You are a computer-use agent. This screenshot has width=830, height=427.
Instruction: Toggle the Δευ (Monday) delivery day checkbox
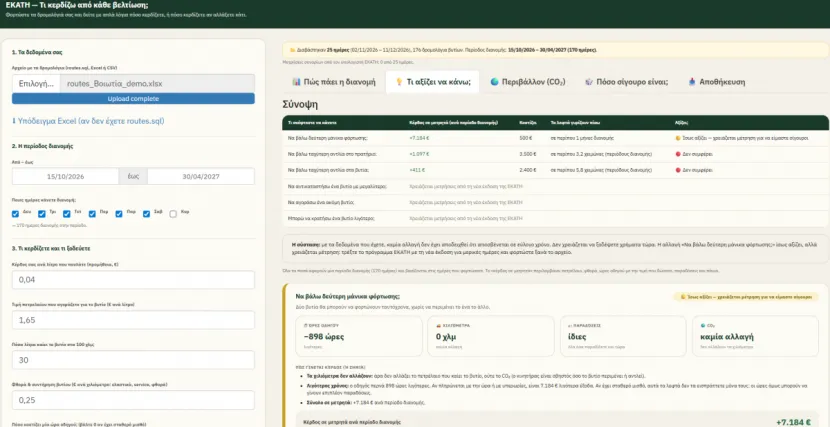pos(15,214)
